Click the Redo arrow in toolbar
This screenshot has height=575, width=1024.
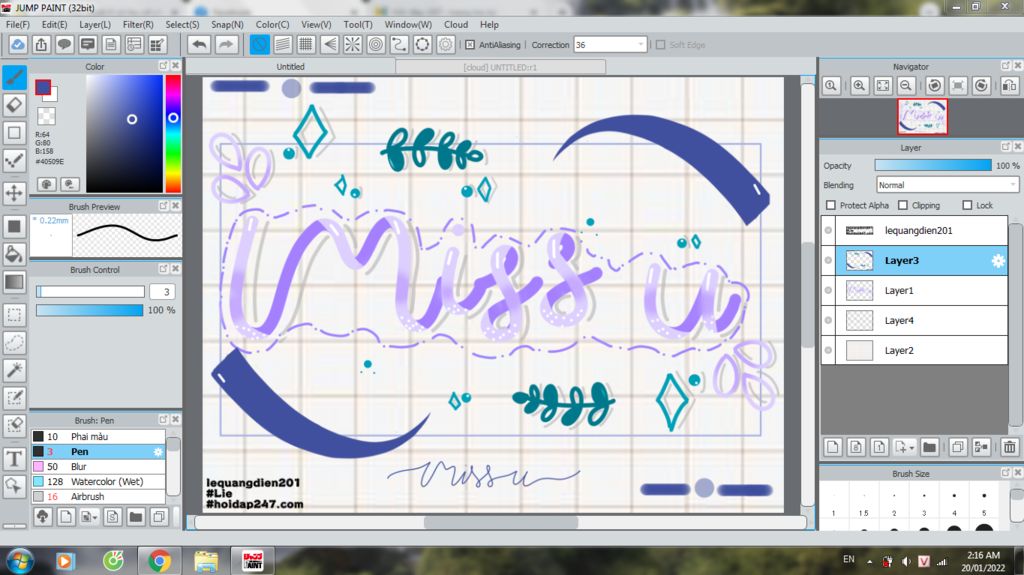(x=225, y=44)
